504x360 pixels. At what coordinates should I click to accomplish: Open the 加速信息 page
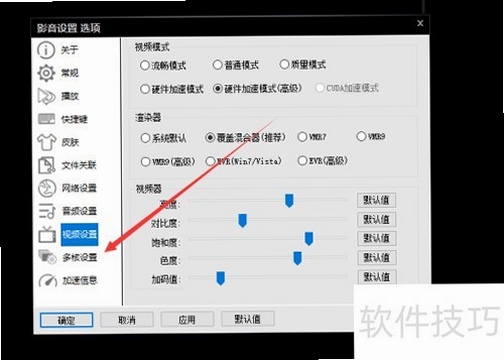pyautogui.click(x=80, y=281)
